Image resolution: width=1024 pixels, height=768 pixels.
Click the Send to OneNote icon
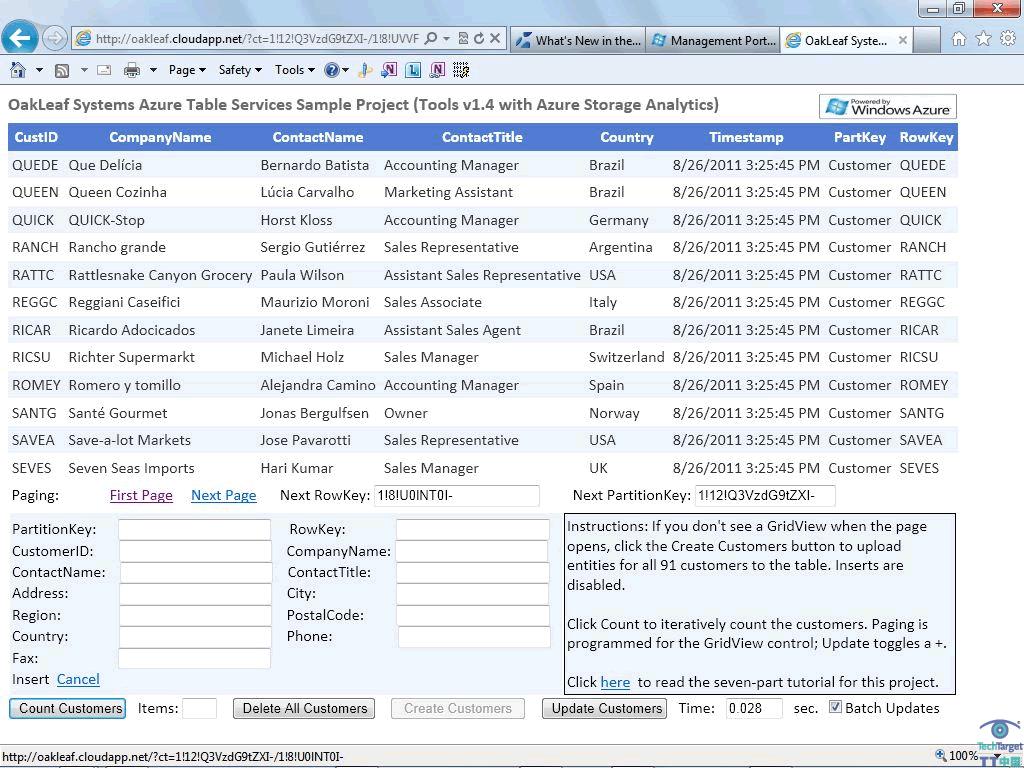tap(389, 70)
